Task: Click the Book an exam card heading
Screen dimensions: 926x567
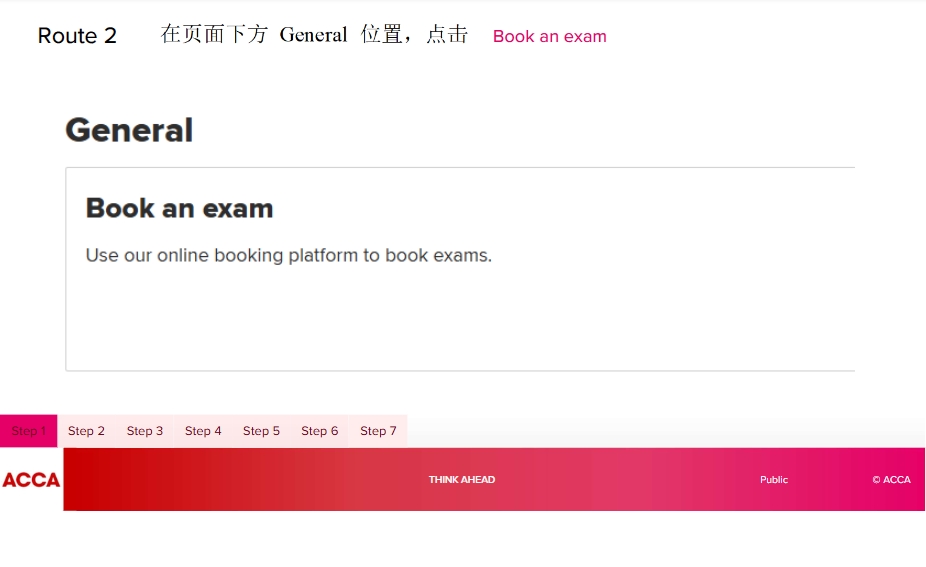Action: click(x=180, y=208)
